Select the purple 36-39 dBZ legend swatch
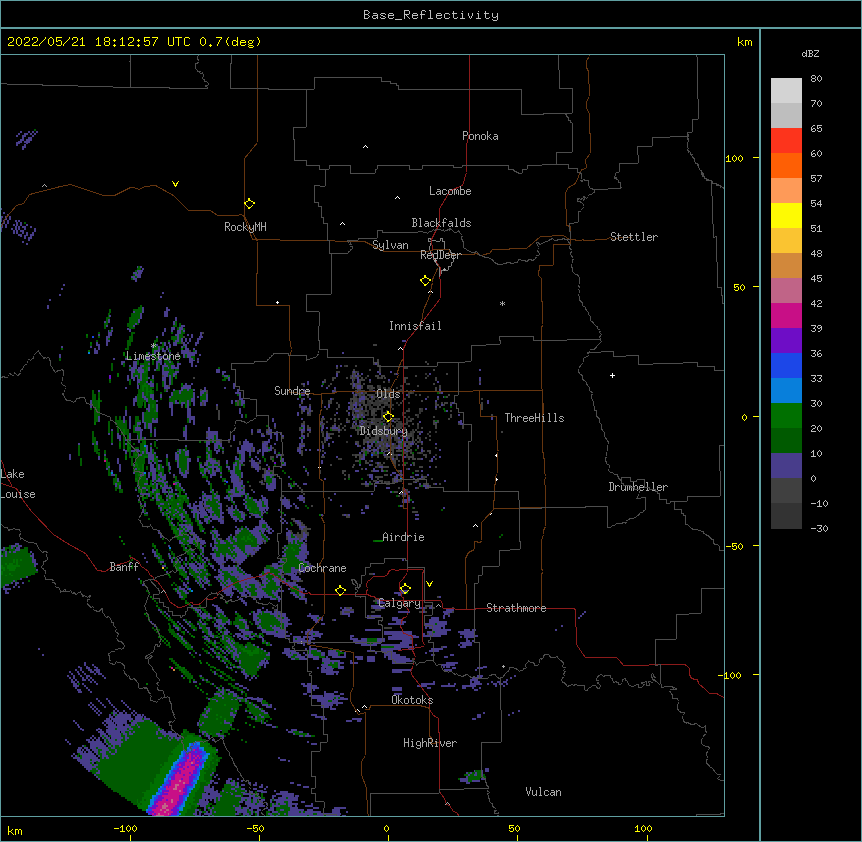The height and width of the screenshot is (842, 862). [786, 341]
